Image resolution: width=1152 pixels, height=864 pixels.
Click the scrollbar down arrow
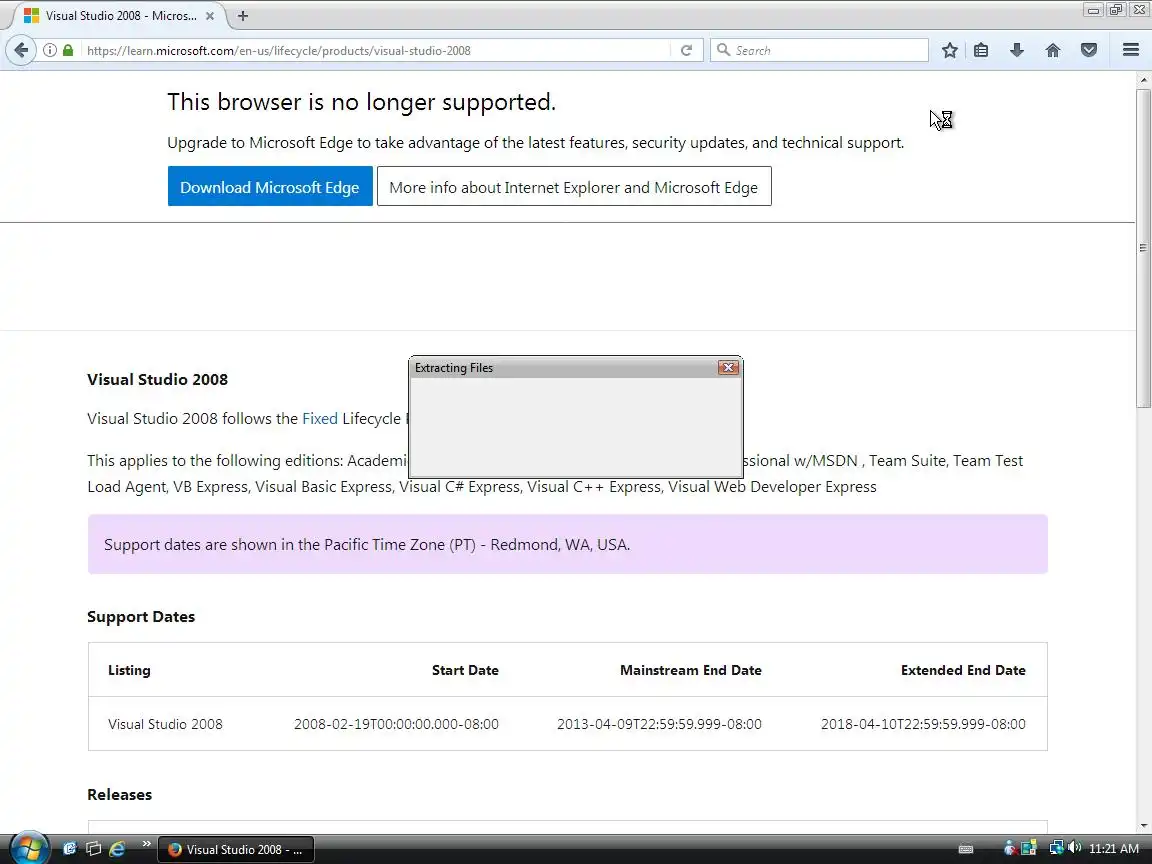coord(1143,826)
